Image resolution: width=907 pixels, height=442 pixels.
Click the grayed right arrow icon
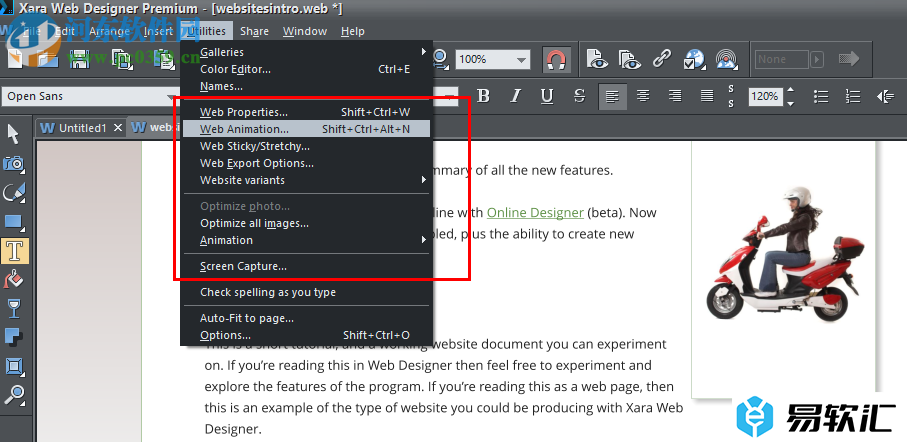849,58
